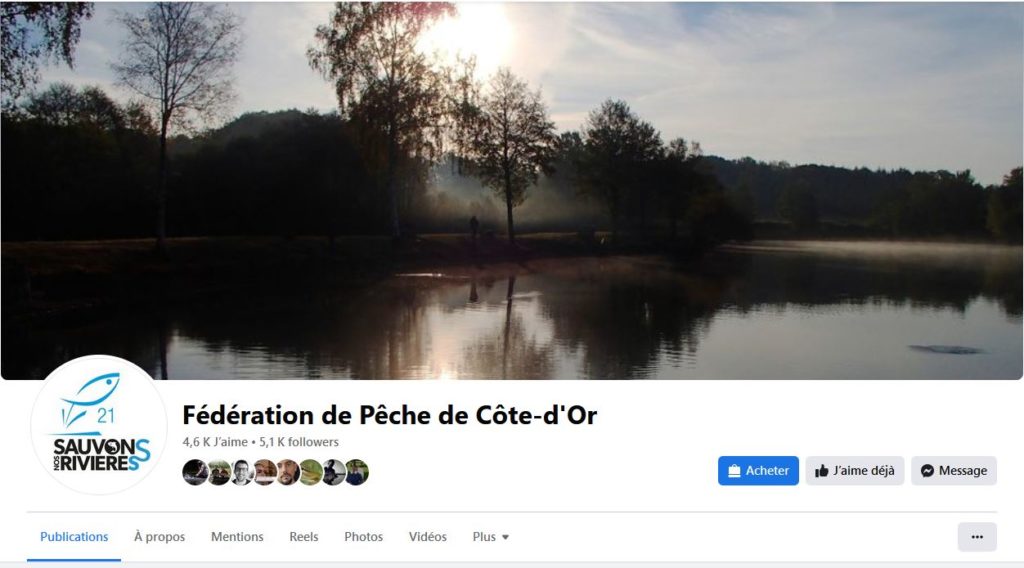1024x568 pixels.
Task: Open the three-dots more options button
Action: click(x=977, y=537)
